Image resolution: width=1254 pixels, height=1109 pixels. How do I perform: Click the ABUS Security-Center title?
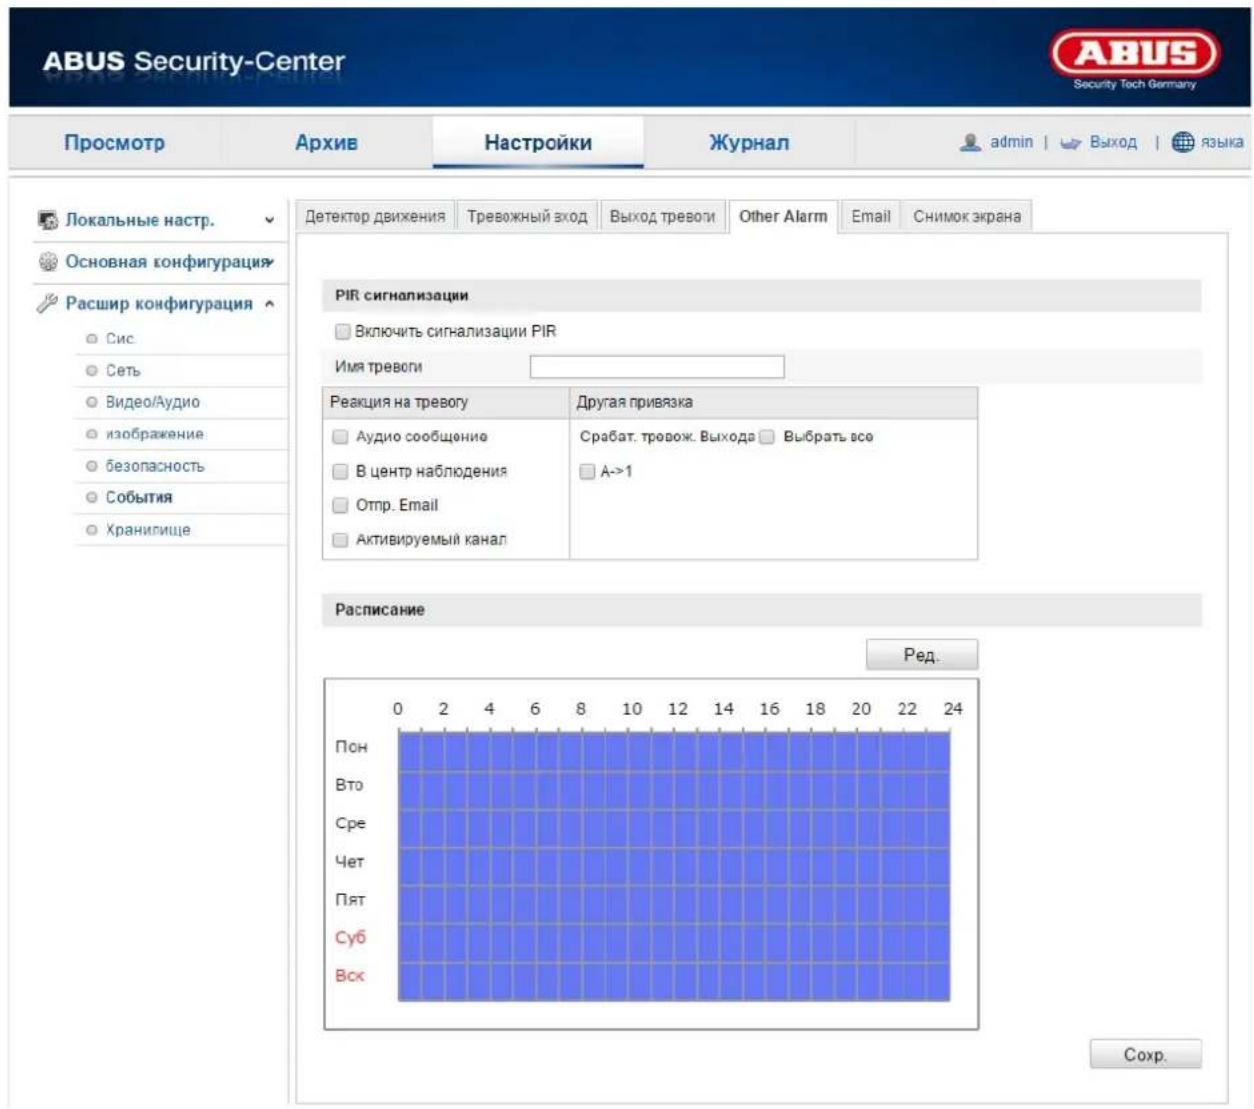pos(193,62)
